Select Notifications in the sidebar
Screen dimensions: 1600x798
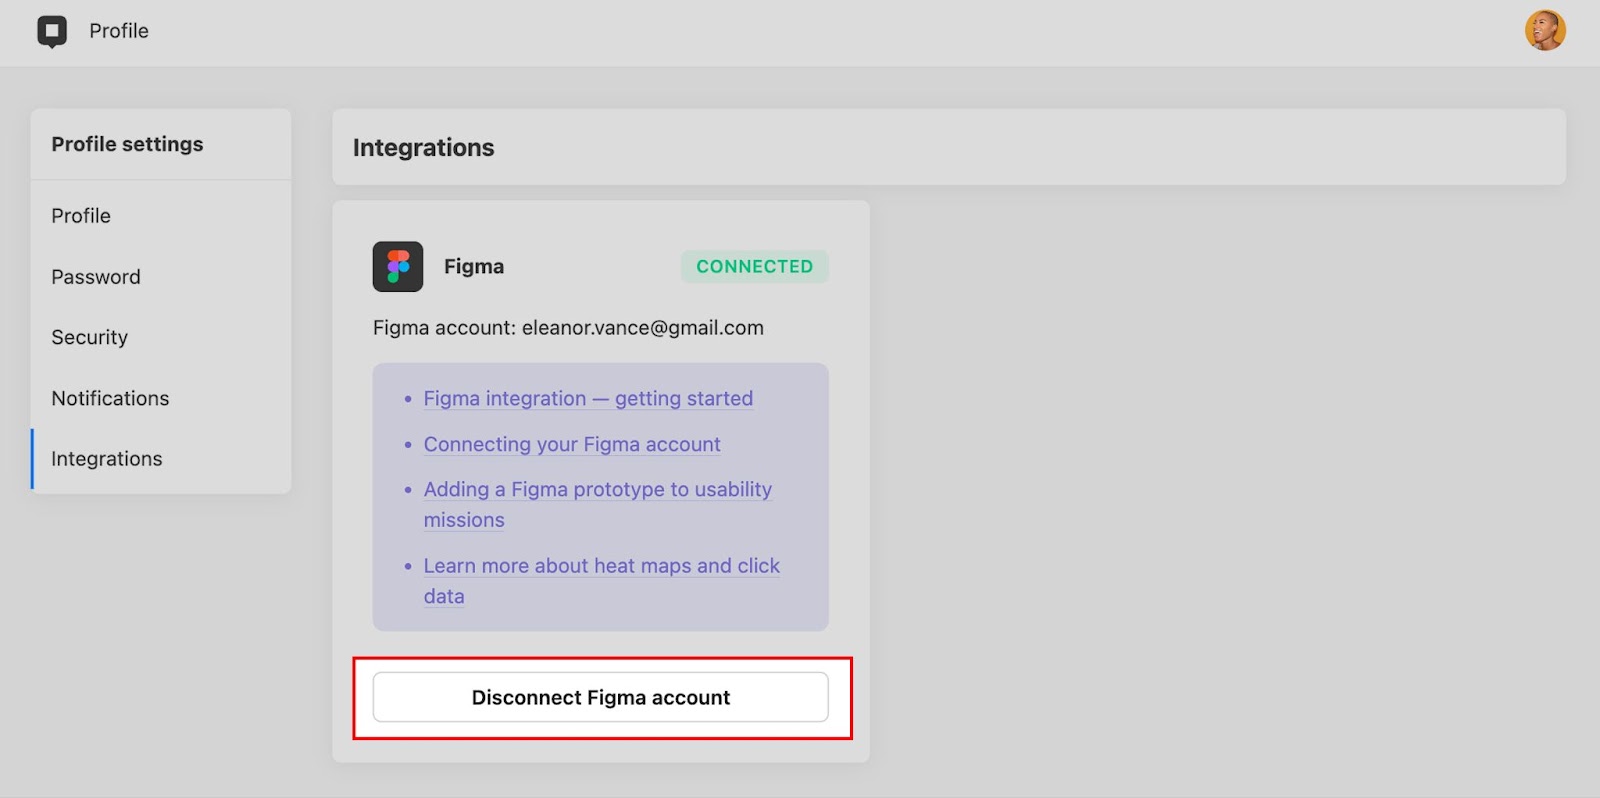tap(110, 398)
